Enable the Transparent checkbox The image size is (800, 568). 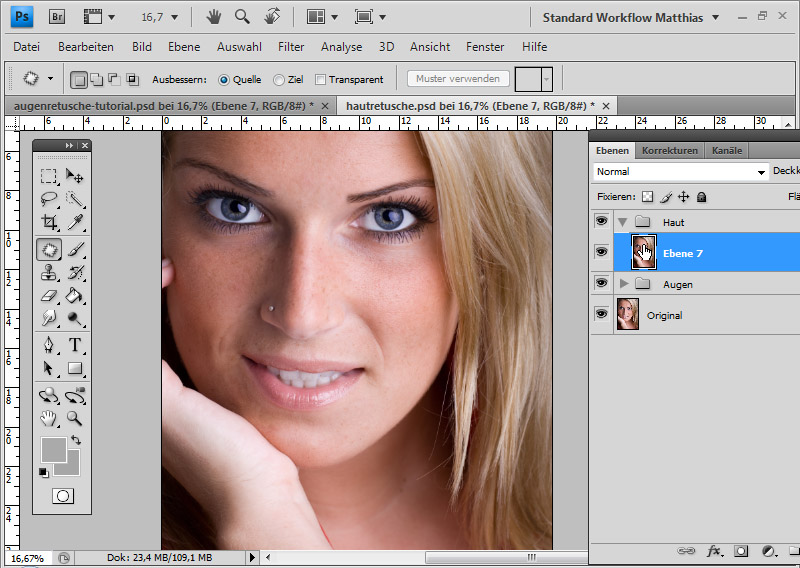[321, 80]
